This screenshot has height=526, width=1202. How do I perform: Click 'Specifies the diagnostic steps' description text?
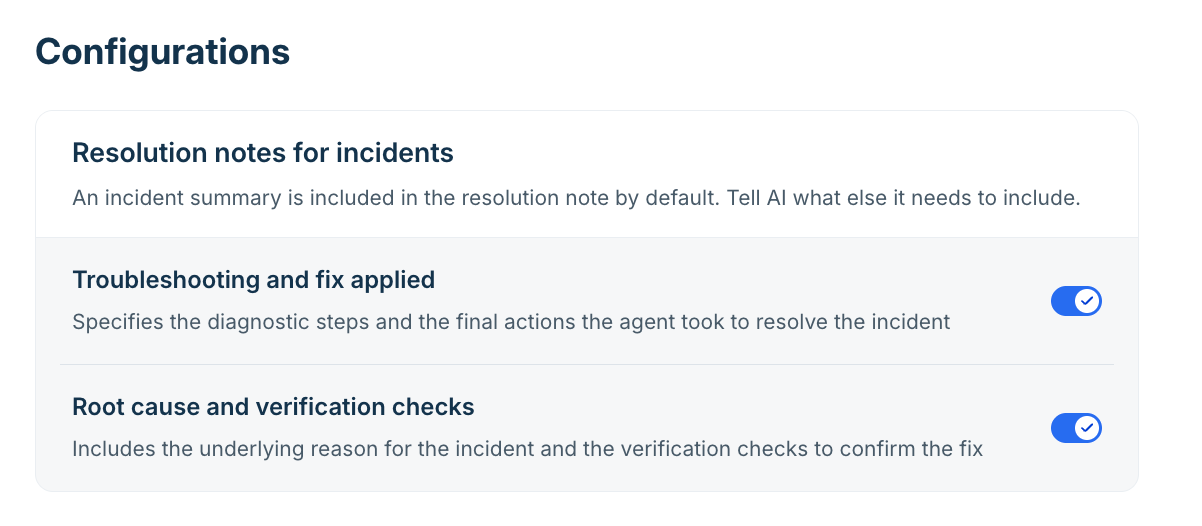[511, 322]
